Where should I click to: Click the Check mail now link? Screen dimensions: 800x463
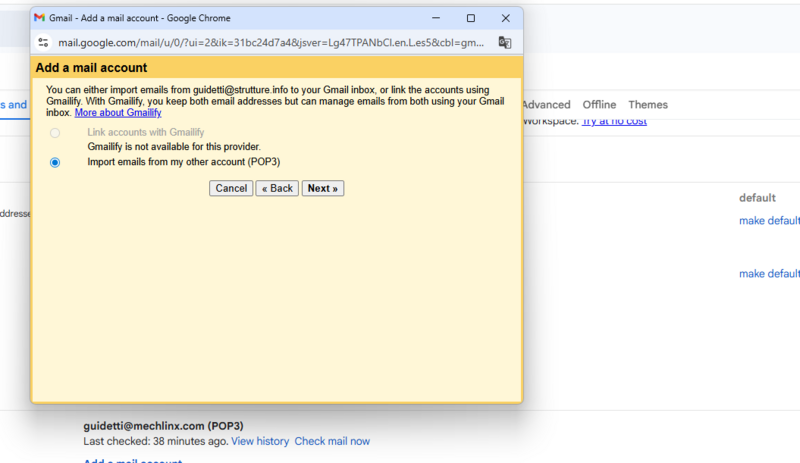[x=332, y=441]
